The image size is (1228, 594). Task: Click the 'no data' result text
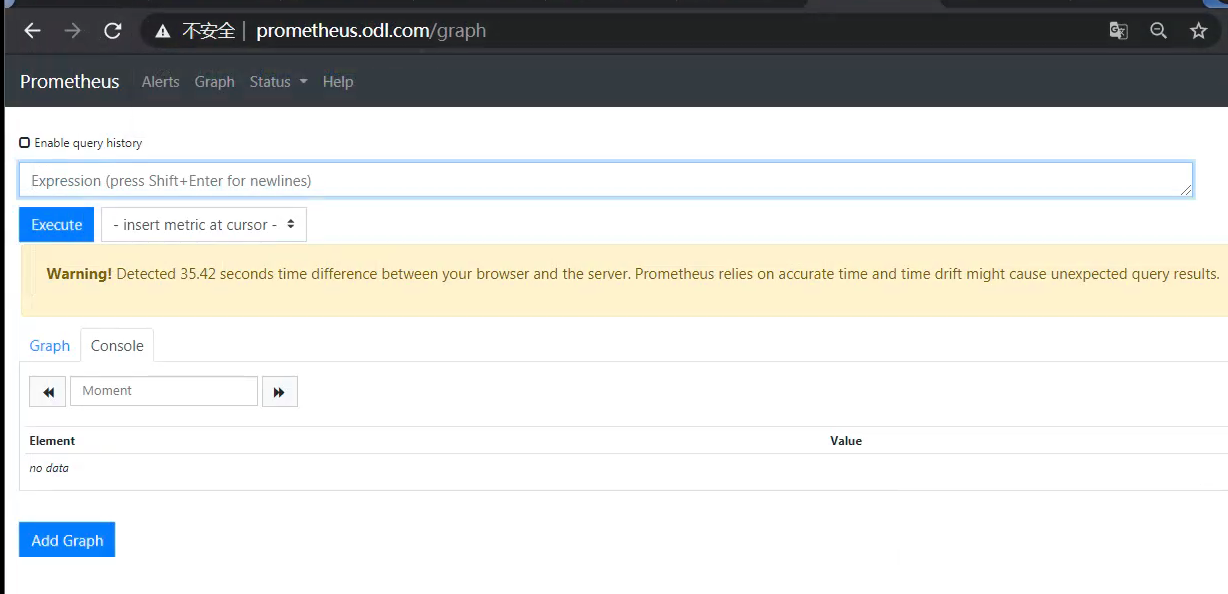[49, 468]
